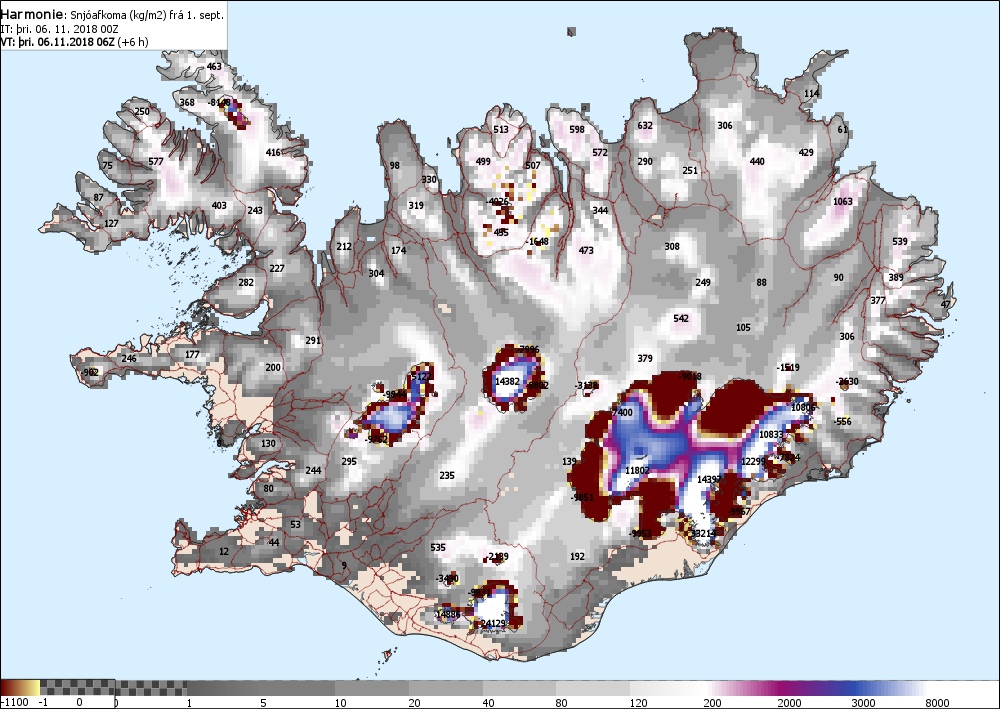Click the 114 value at the northeast tip
This screenshot has height=709, width=1000.
(x=811, y=94)
